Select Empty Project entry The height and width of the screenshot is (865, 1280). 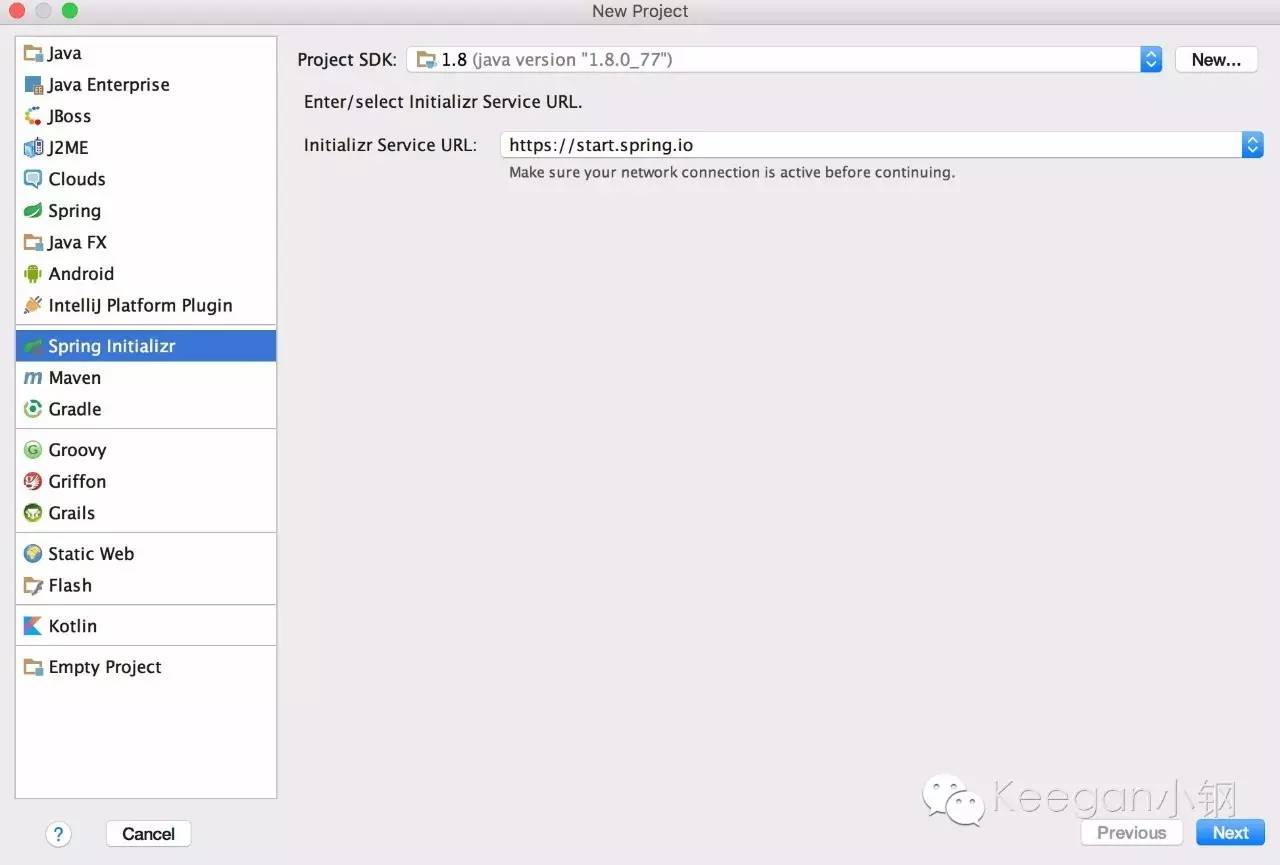pos(105,667)
